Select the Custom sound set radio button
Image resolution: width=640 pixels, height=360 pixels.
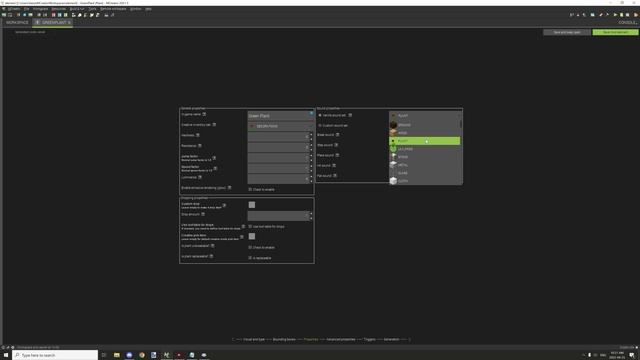[320, 125]
